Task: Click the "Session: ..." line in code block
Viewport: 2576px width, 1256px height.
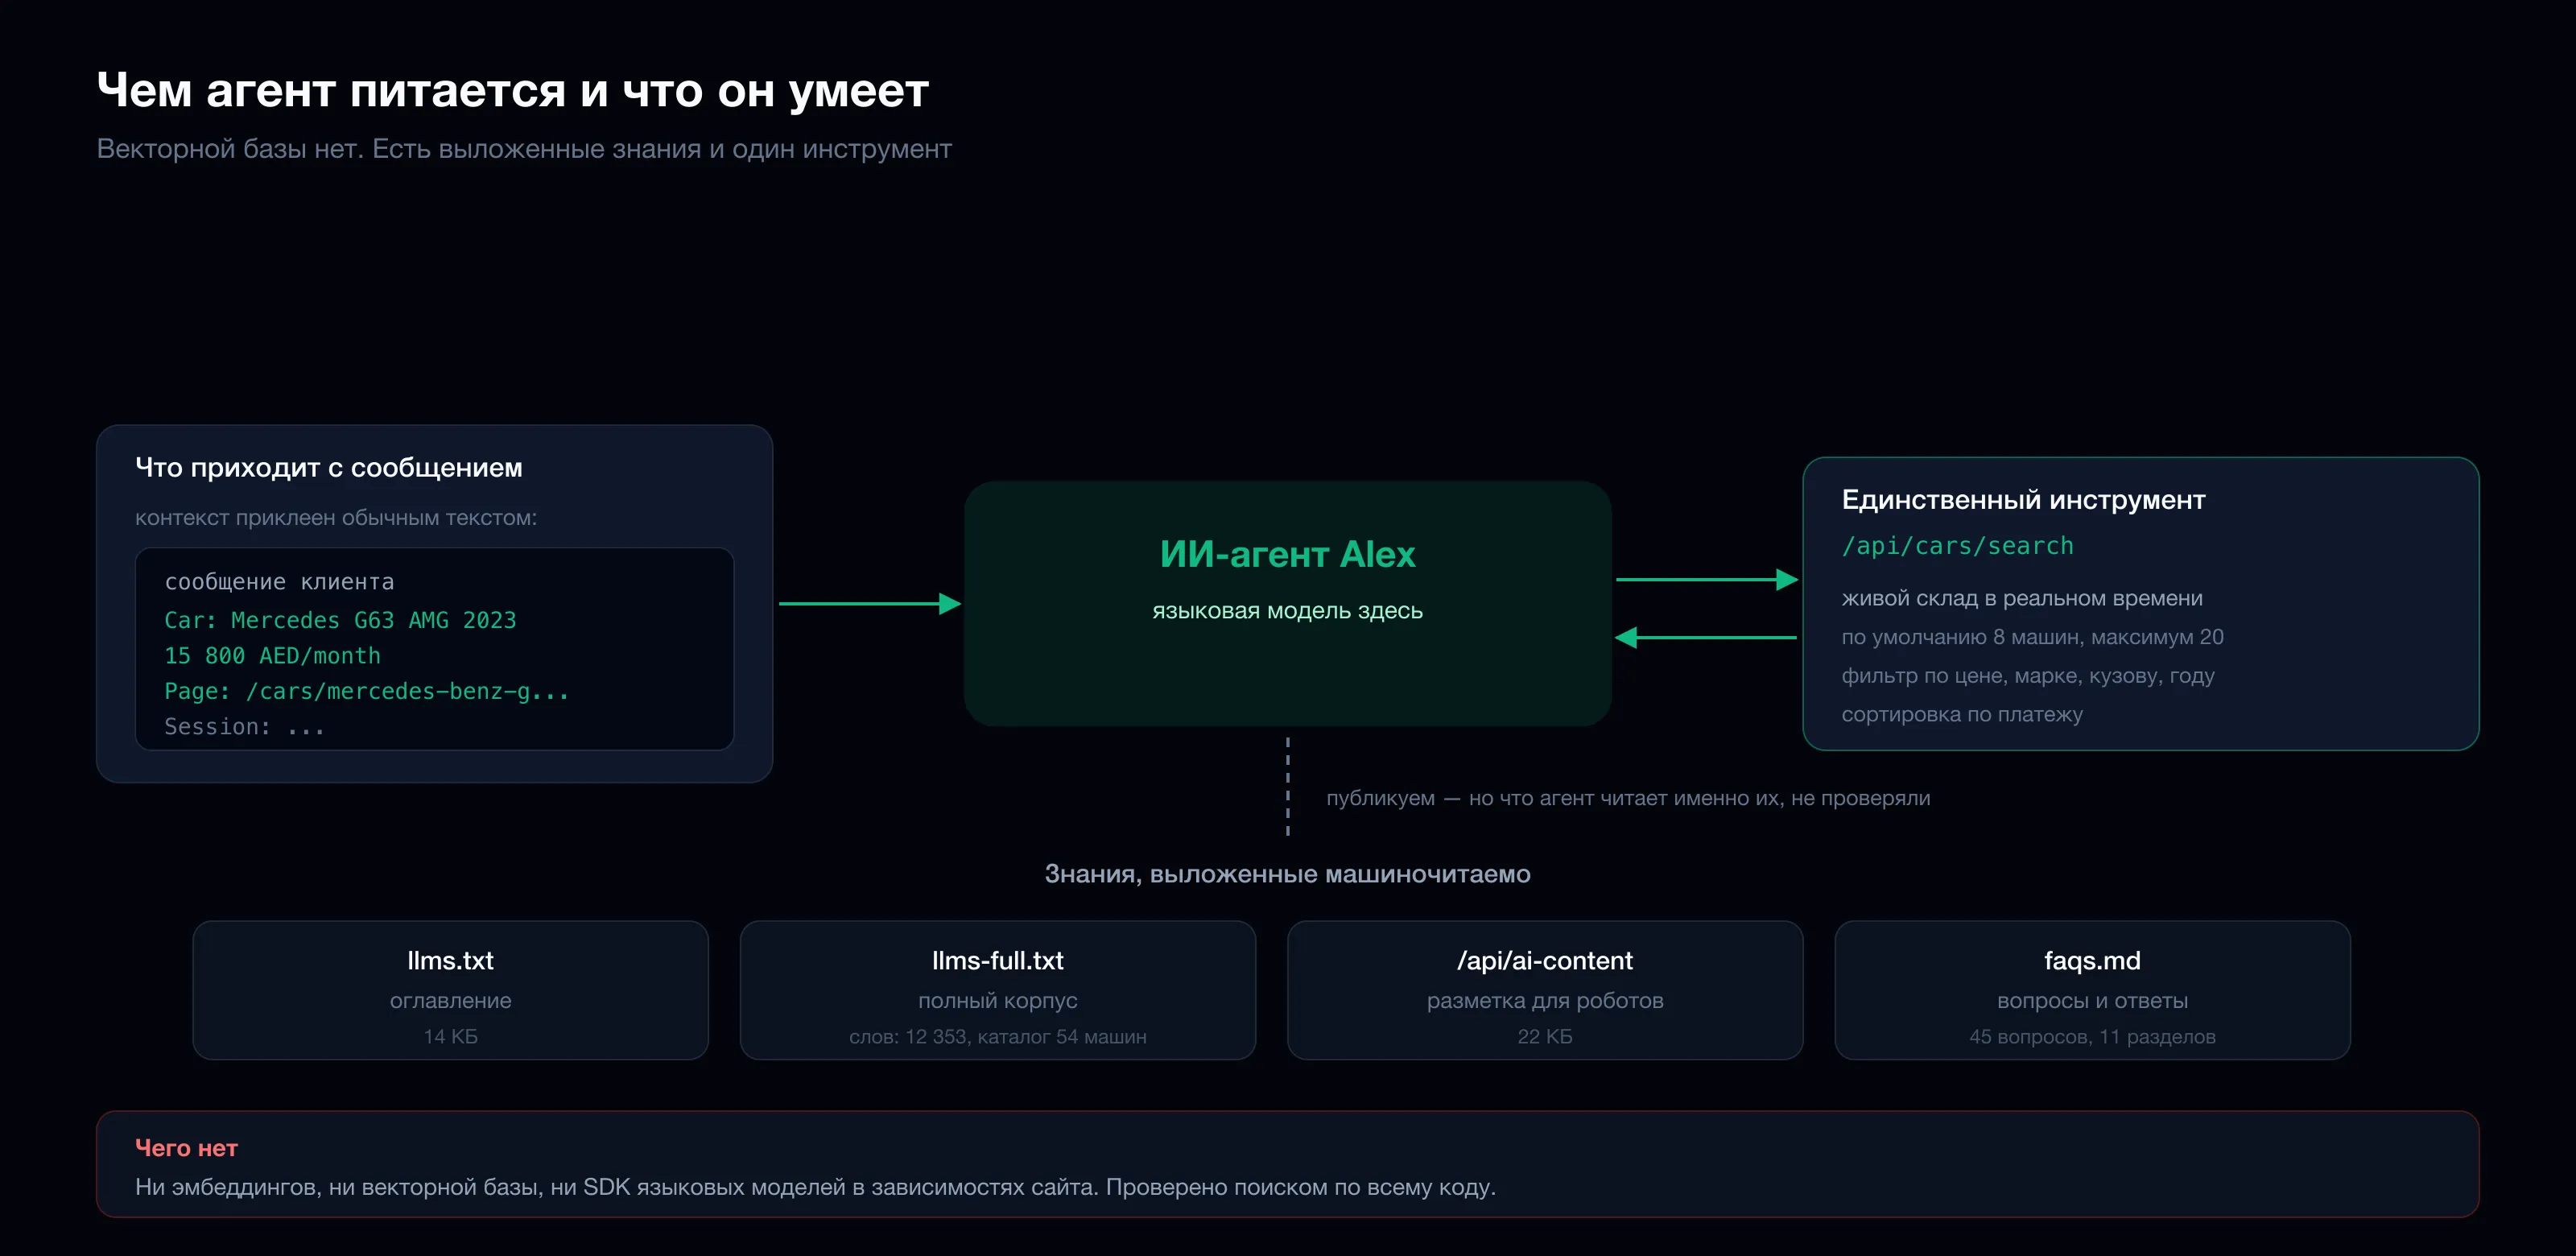Action: coord(244,727)
